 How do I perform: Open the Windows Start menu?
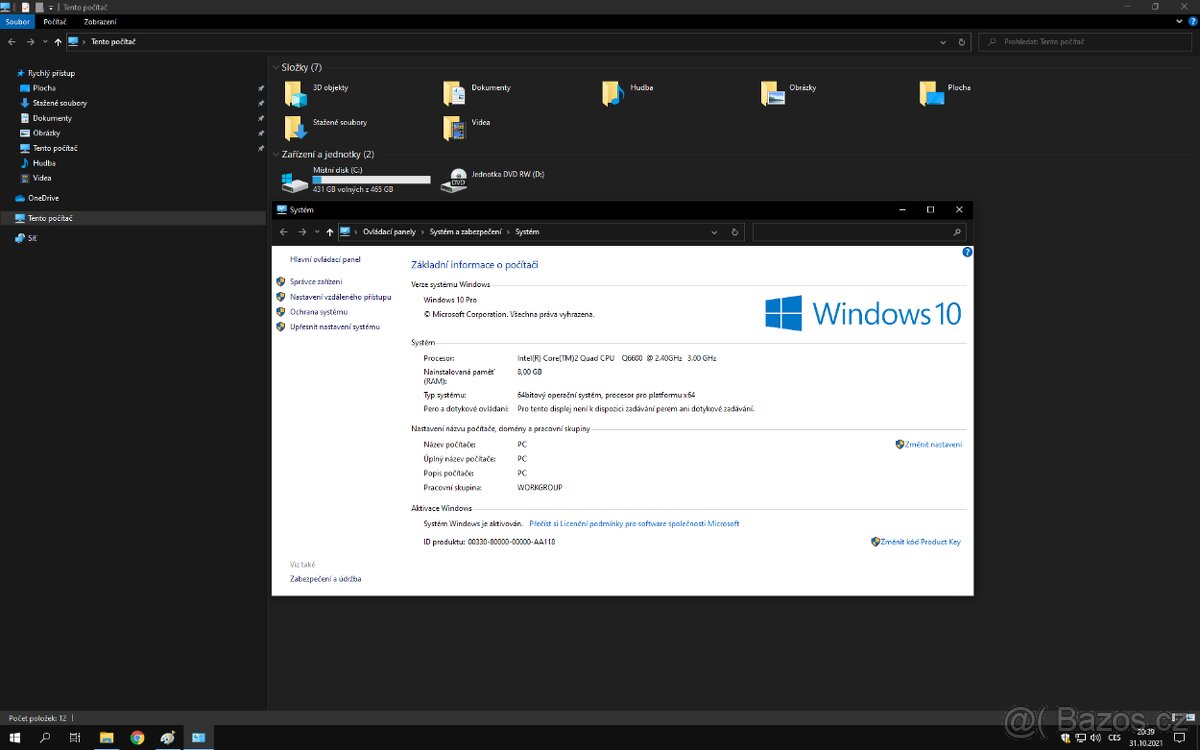(x=14, y=738)
